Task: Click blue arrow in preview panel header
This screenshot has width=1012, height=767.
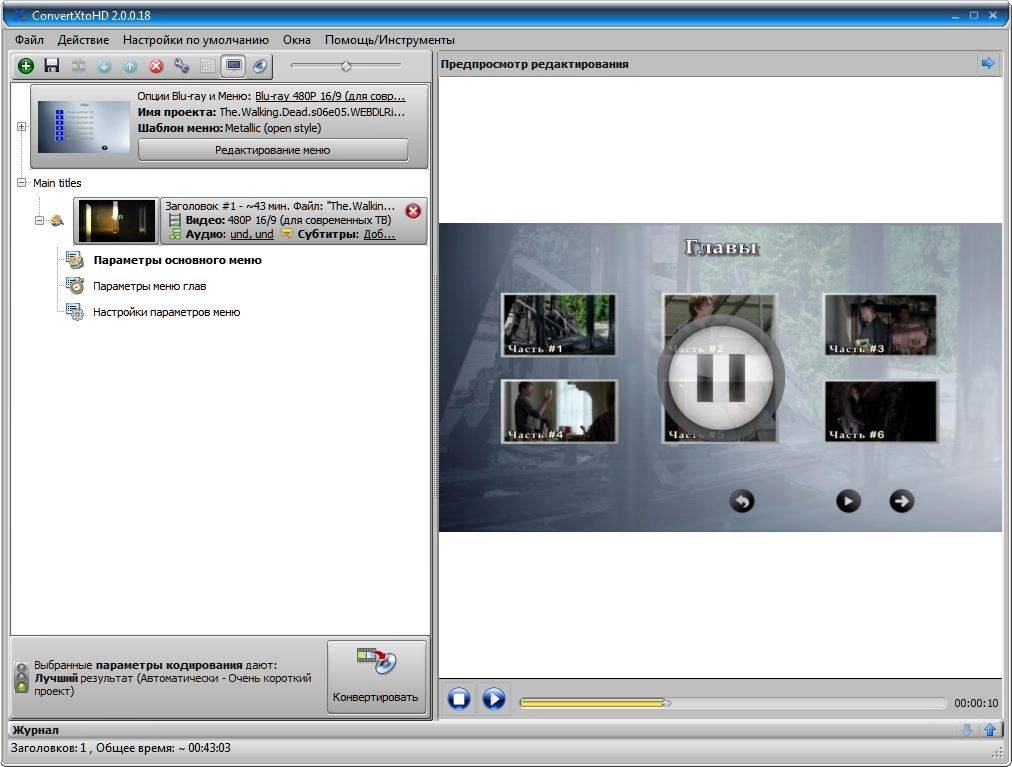Action: tap(987, 63)
